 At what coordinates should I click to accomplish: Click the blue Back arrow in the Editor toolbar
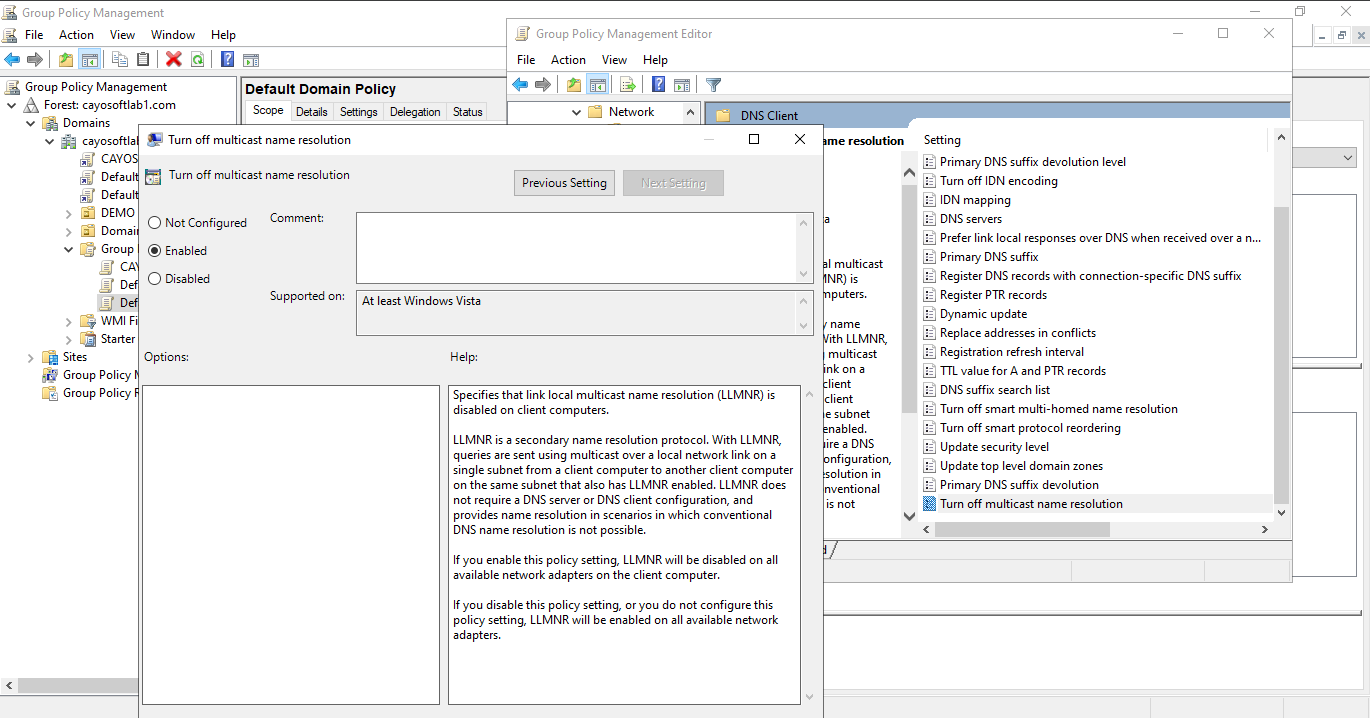click(520, 85)
